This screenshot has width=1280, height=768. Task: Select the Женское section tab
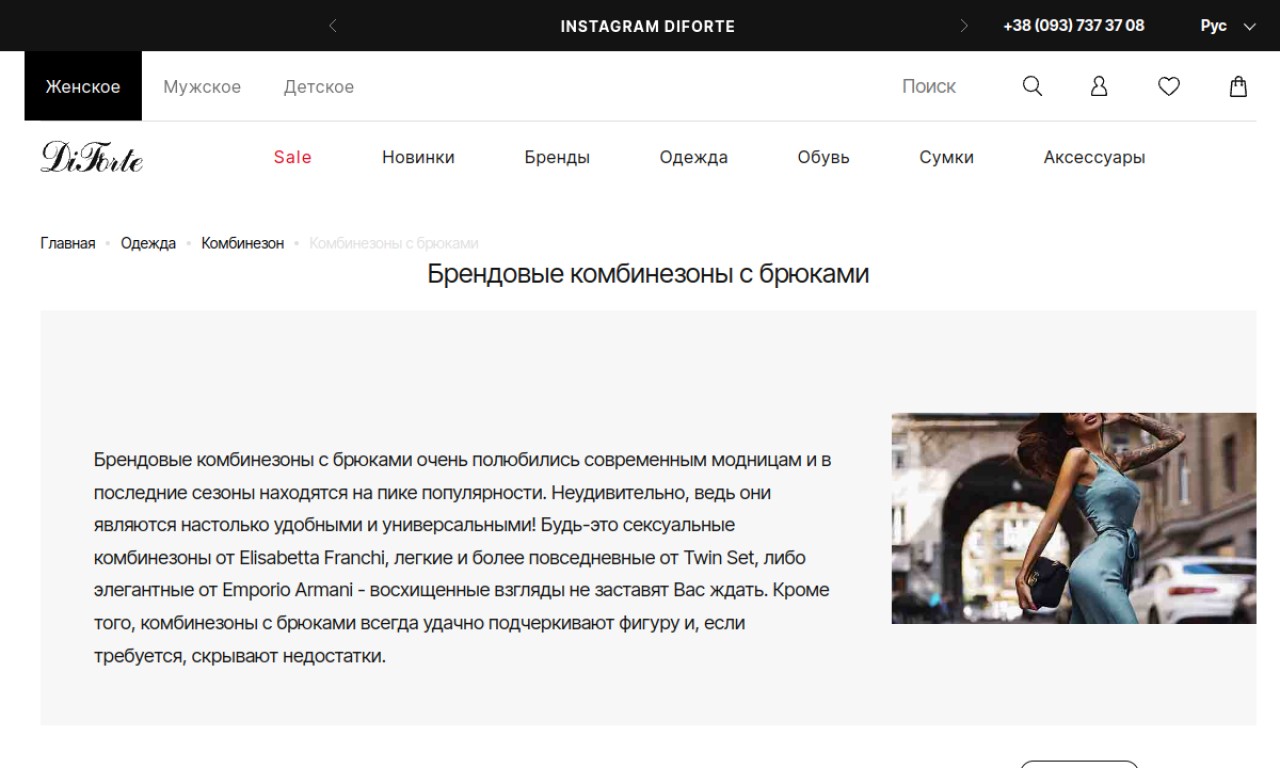click(x=83, y=87)
